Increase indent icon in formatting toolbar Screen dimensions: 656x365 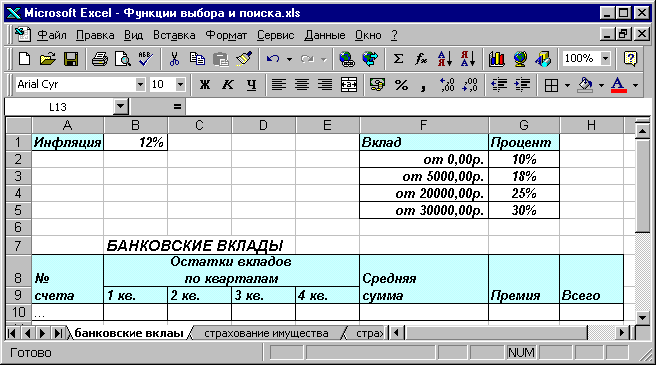[x=522, y=85]
